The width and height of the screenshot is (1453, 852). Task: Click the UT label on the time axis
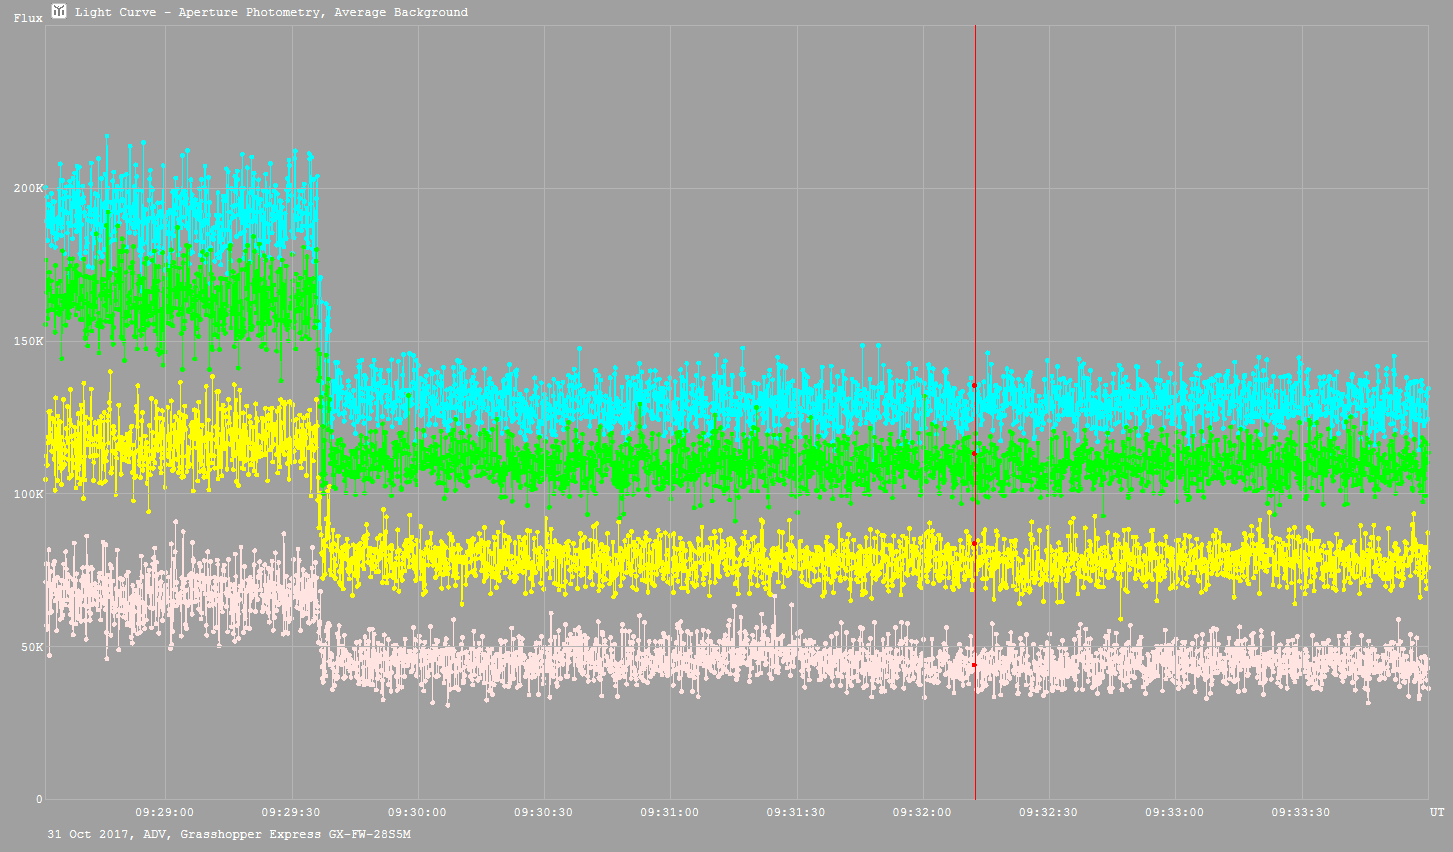(1436, 812)
